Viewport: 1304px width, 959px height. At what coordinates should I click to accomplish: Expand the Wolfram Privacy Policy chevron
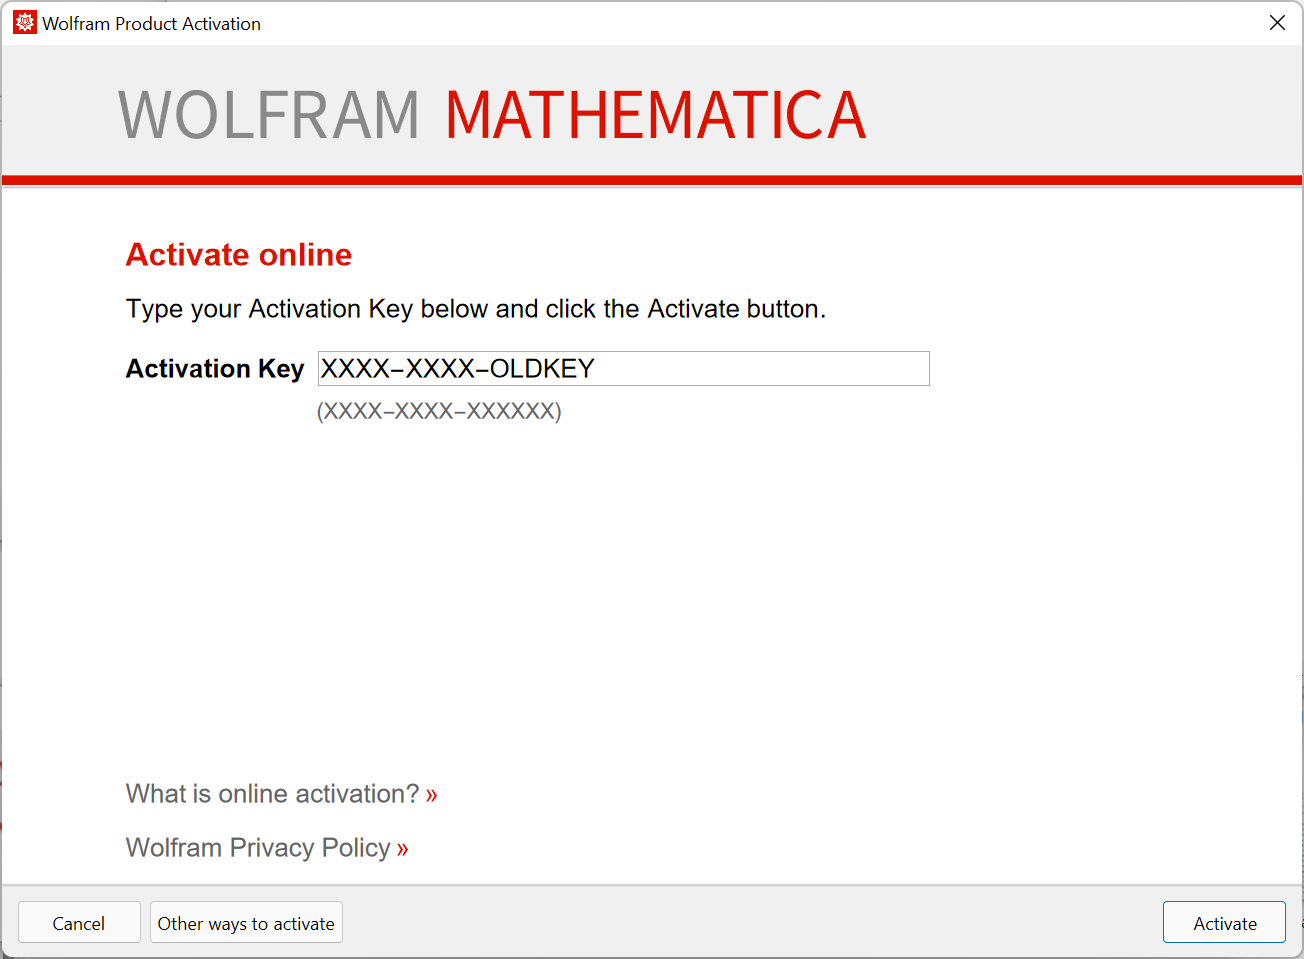[404, 847]
